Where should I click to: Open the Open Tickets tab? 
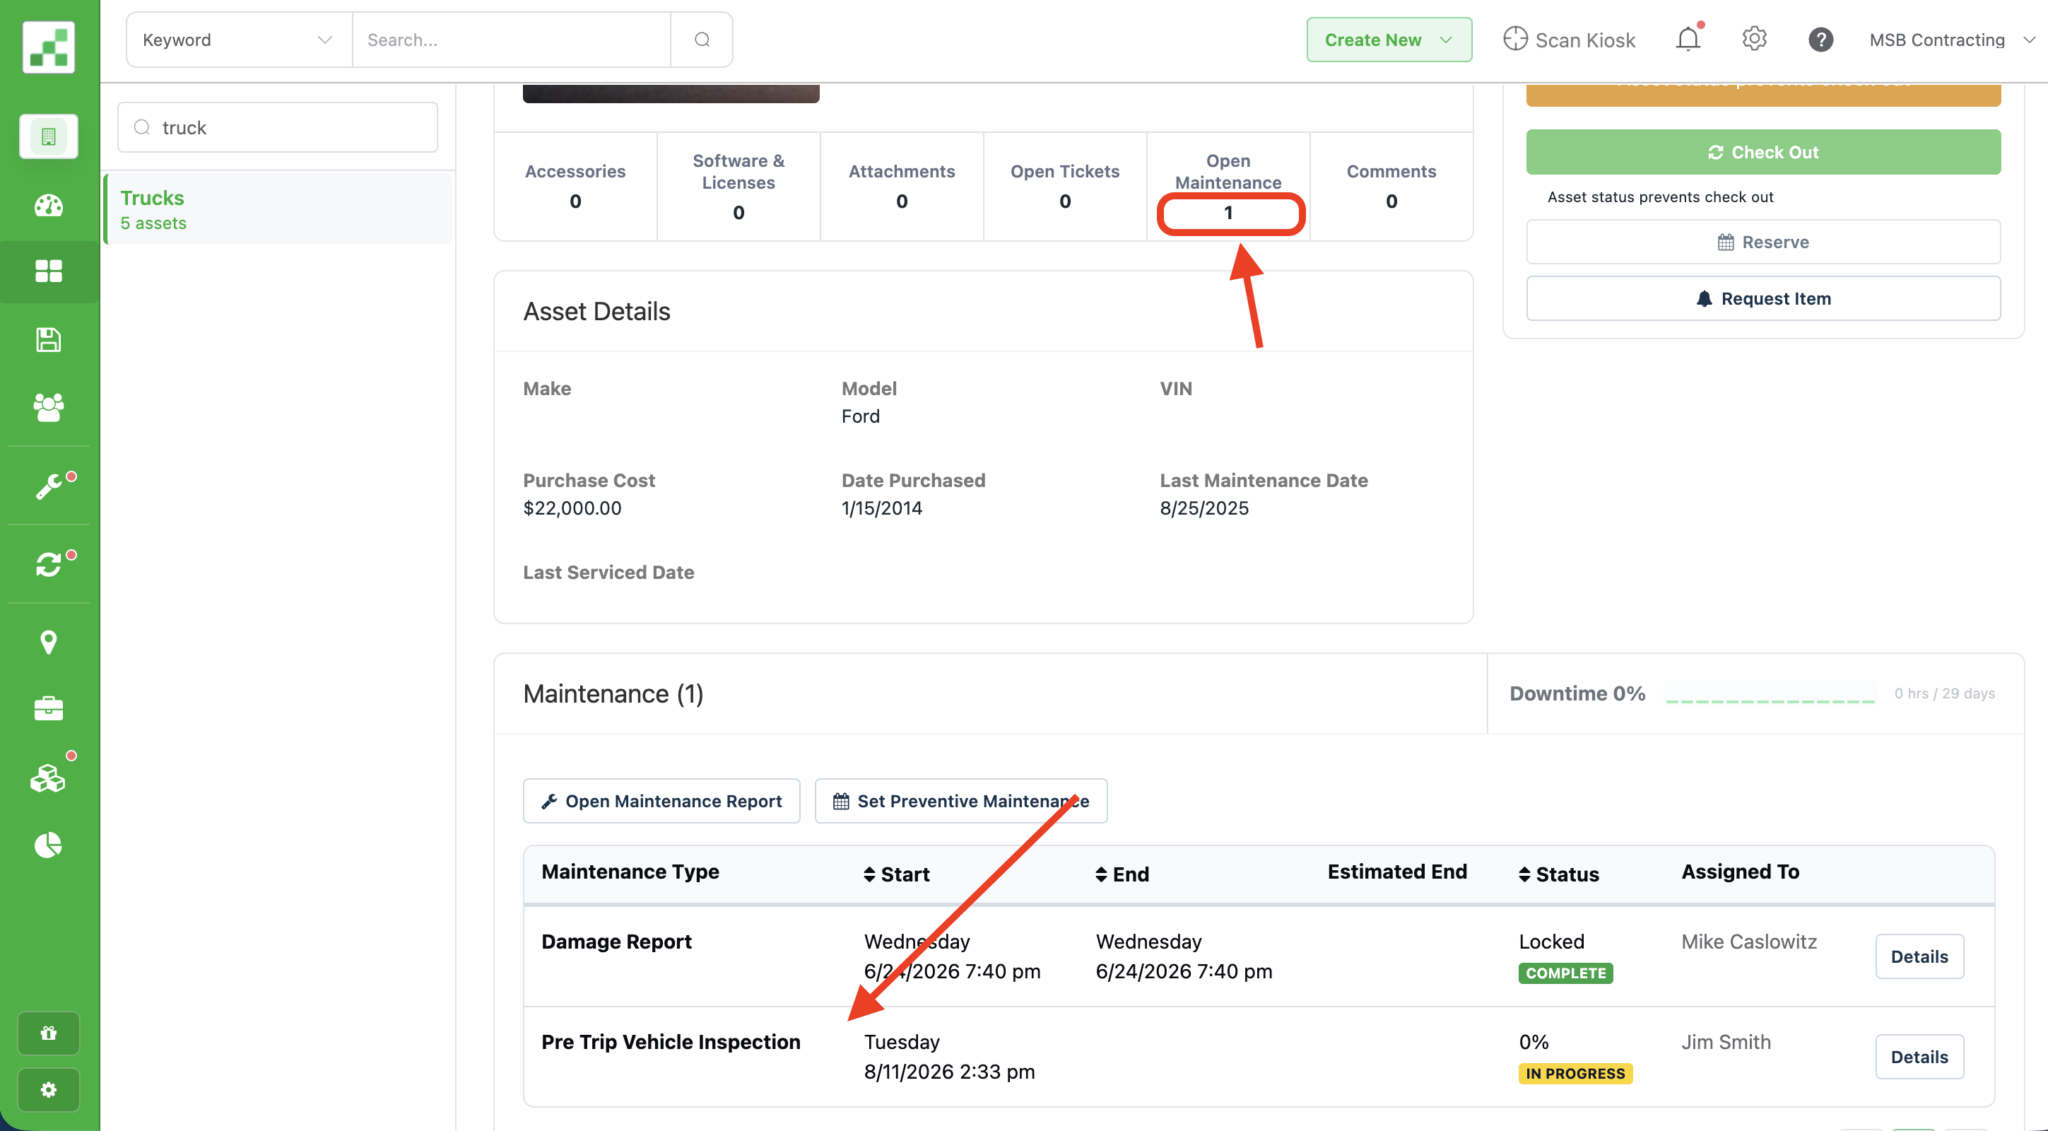(x=1065, y=186)
